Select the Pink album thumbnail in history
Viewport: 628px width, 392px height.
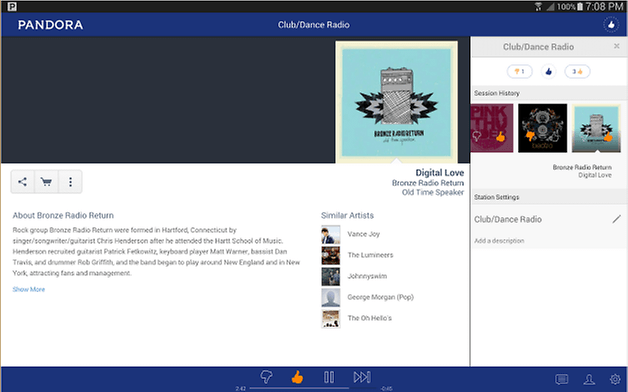click(491, 128)
